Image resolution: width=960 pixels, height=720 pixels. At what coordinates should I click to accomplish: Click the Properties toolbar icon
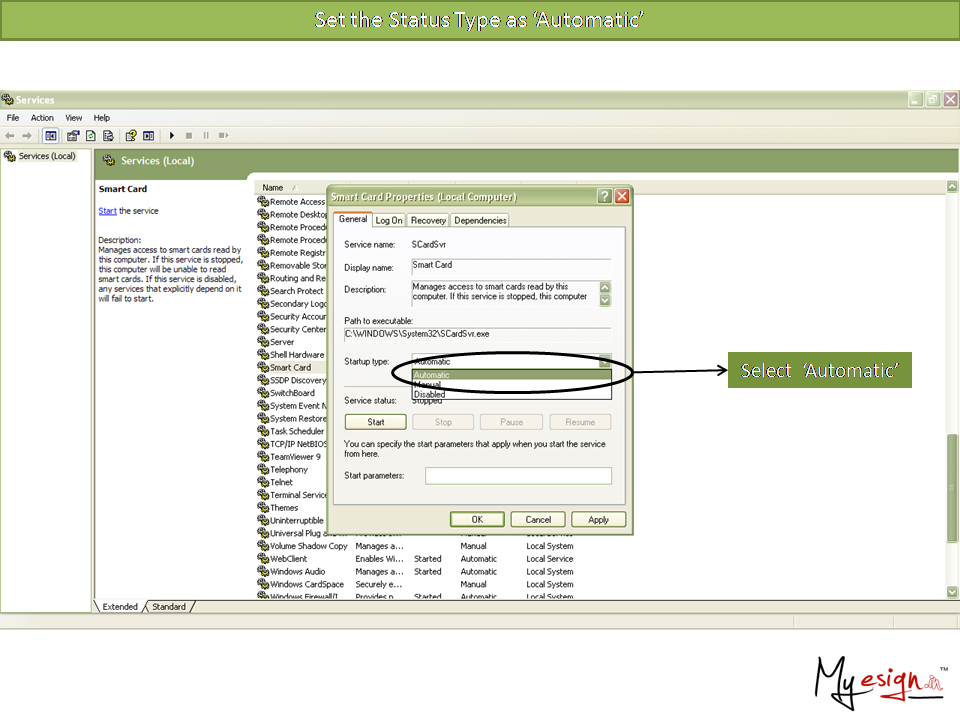(x=74, y=135)
